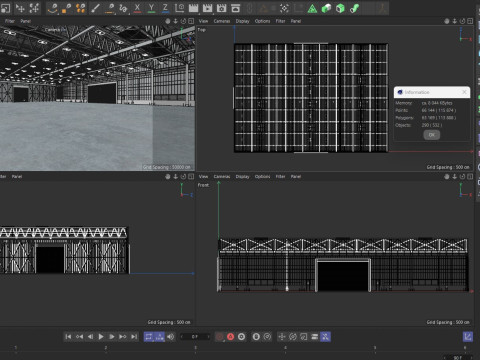The width and height of the screenshot is (480, 360).
Task: Click OK in Information dialog
Action: click(432, 135)
